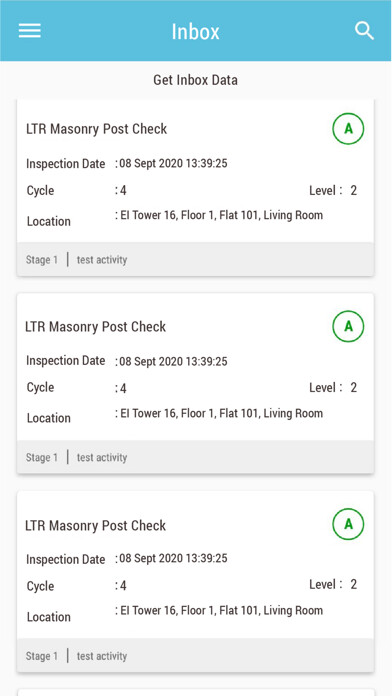Viewport: 392px width, 696px height.
Task: Click the second card's Cycle 4 value
Action: [121, 388]
